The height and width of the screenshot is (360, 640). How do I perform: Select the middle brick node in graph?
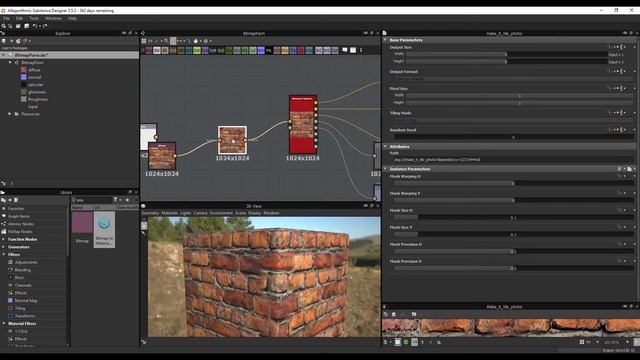232,140
